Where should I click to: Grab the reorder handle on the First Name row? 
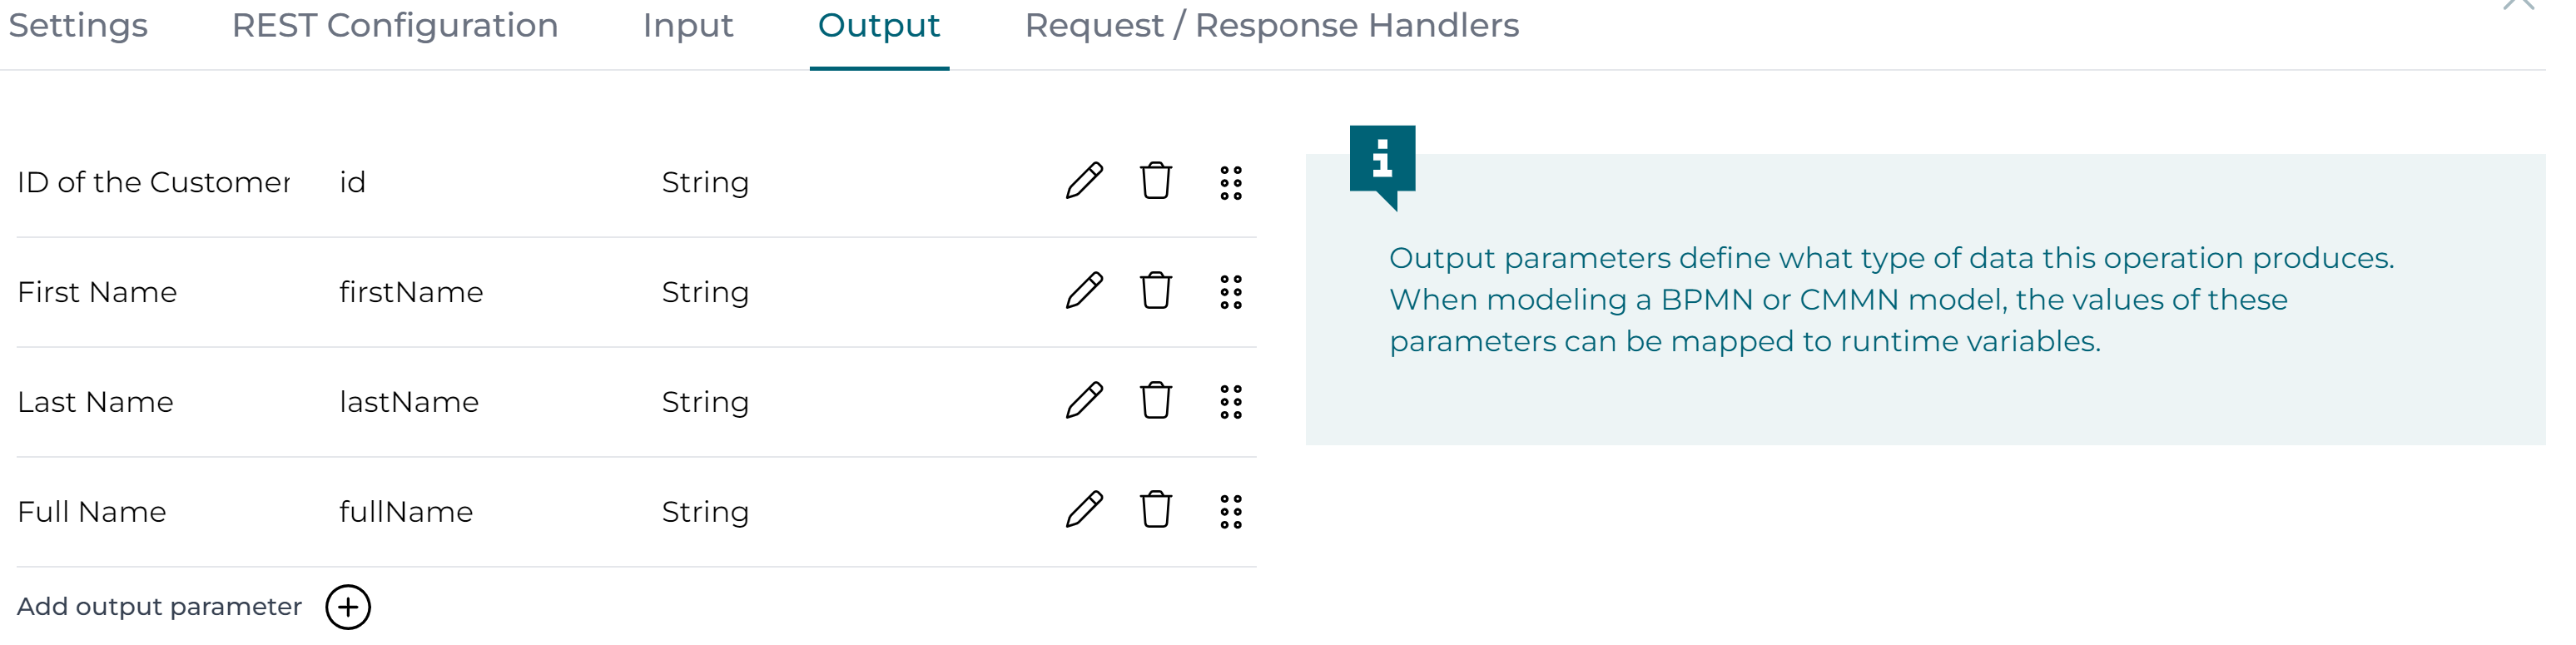[1231, 292]
